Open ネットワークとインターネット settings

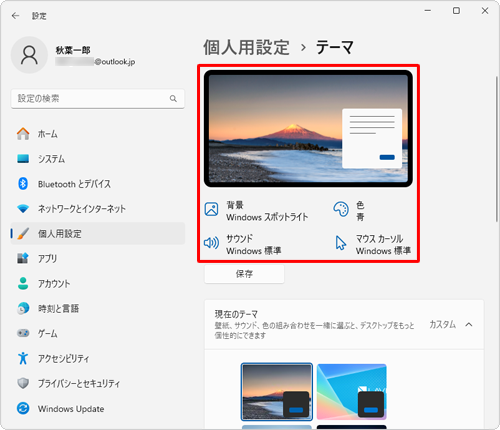(x=98, y=209)
